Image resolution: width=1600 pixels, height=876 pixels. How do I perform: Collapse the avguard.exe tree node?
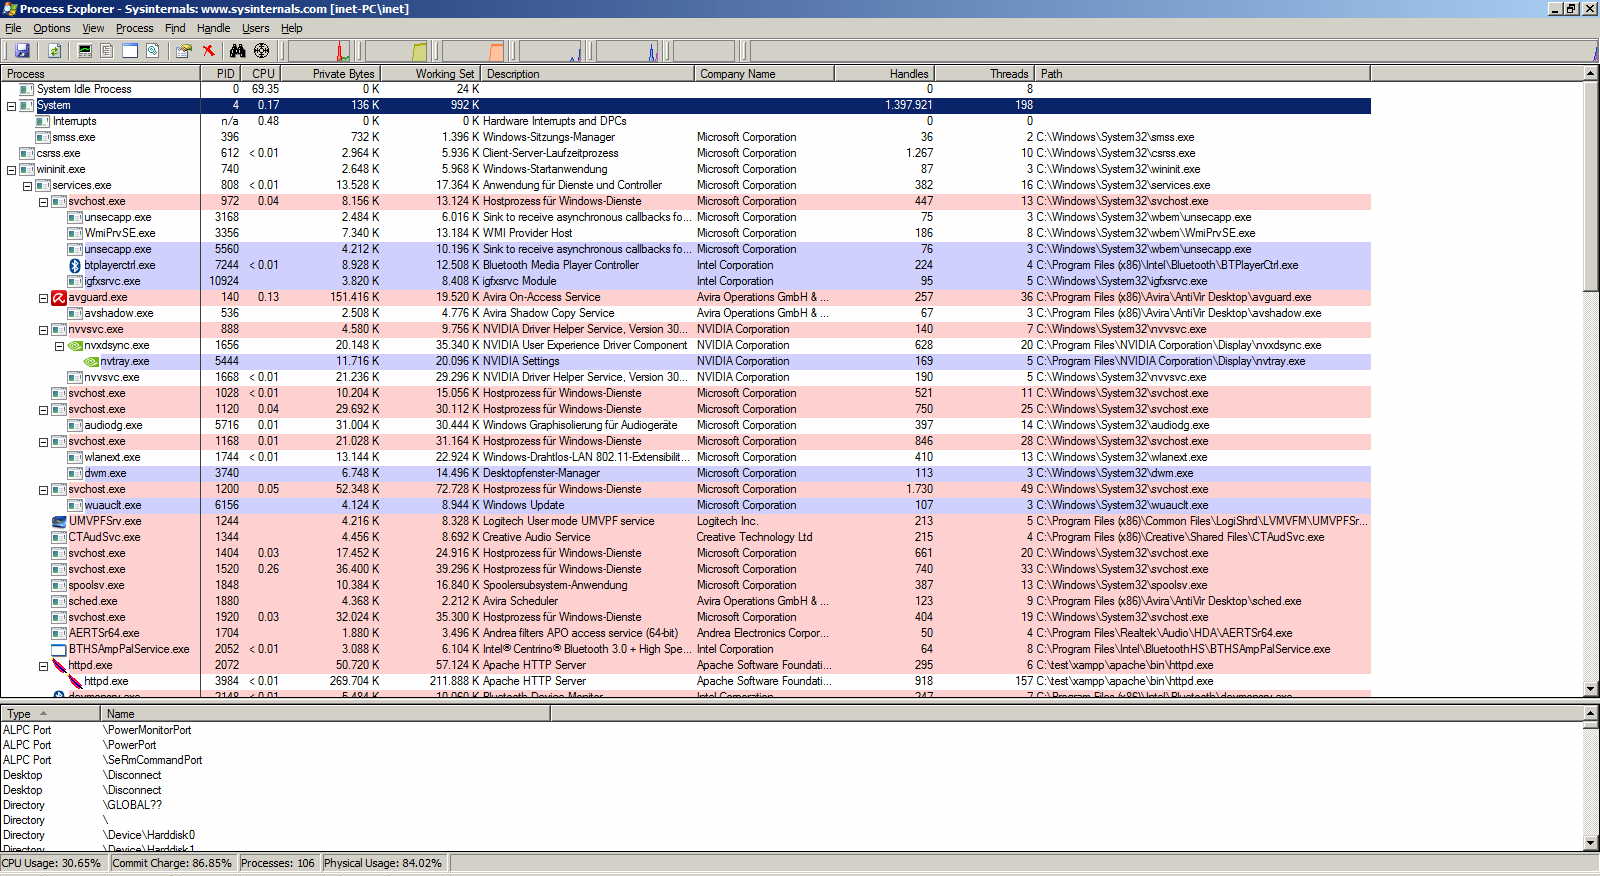pyautogui.click(x=43, y=297)
